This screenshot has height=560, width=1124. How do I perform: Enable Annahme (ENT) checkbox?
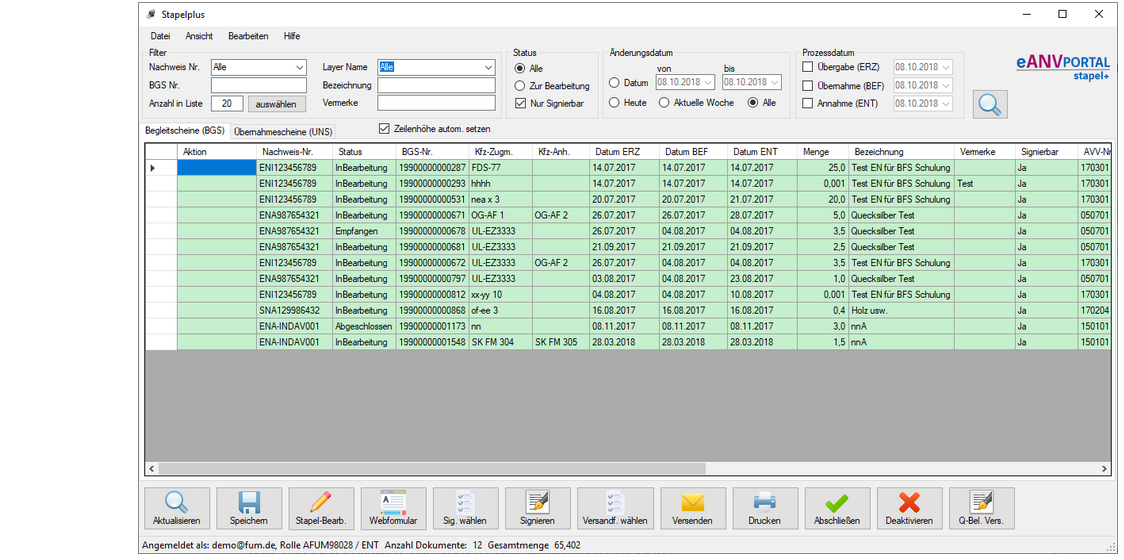(807, 103)
